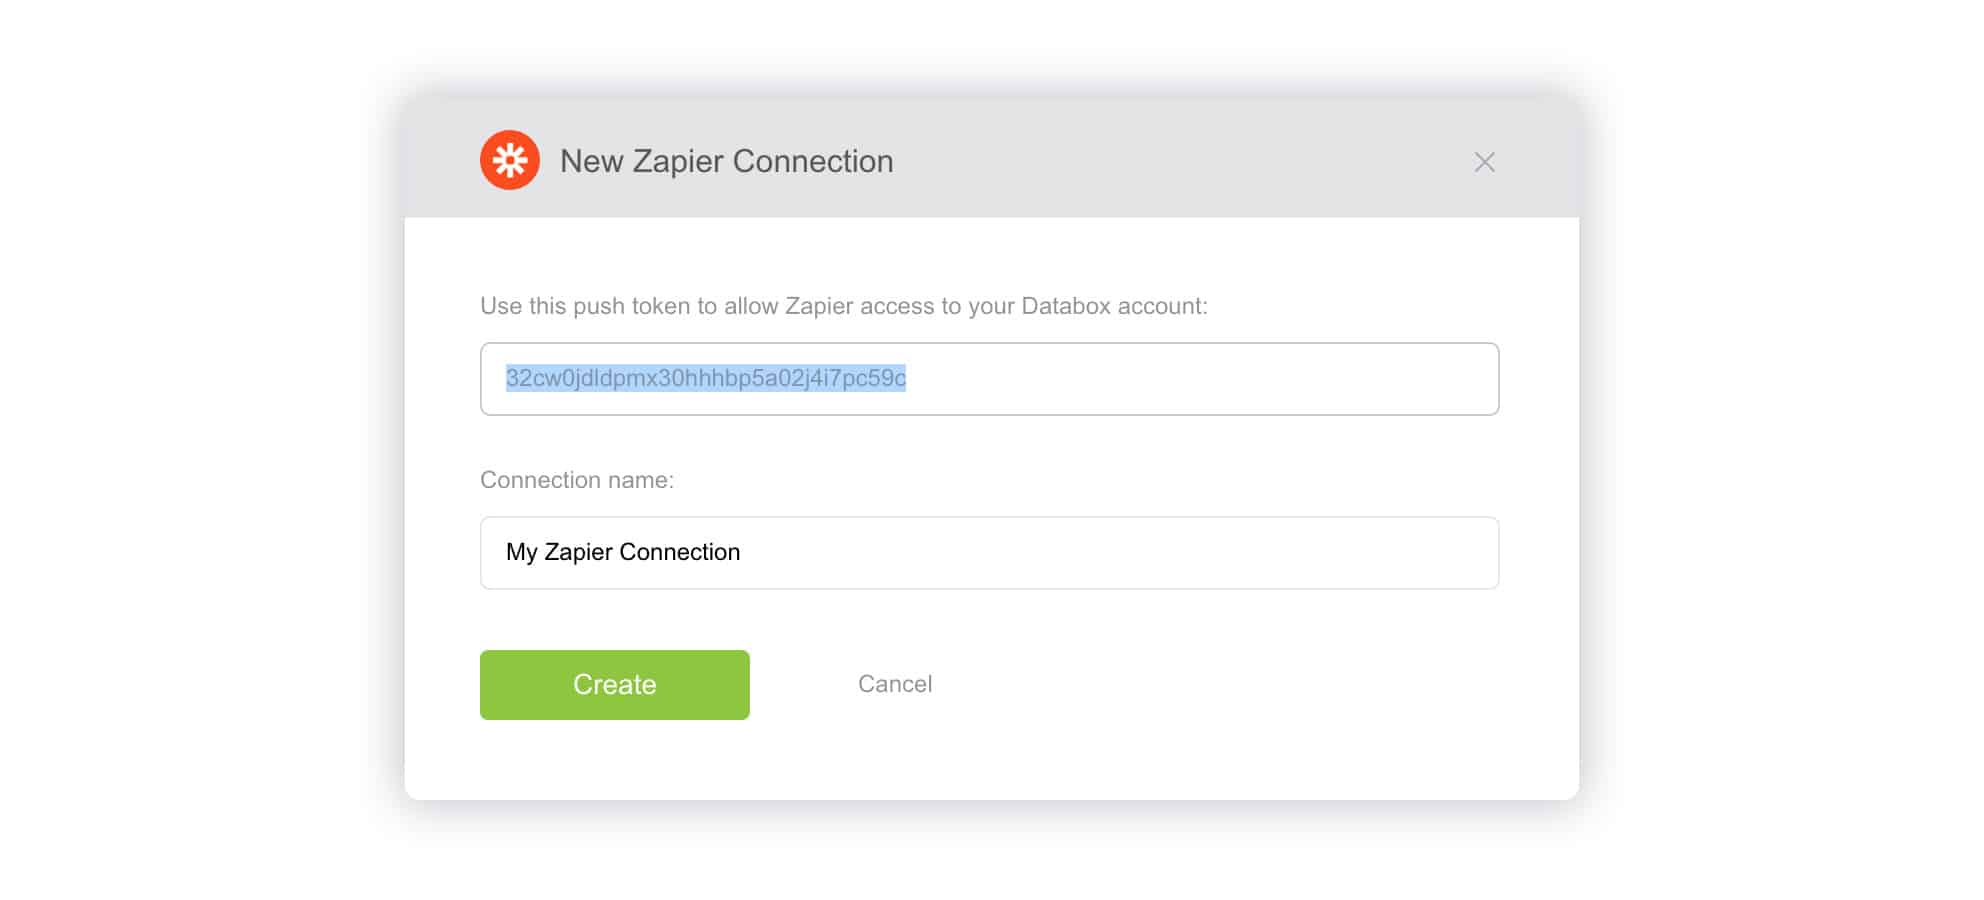Click the word "Zapier" in dialog title
Viewport: 1984px width, 900px height.
click(678, 161)
